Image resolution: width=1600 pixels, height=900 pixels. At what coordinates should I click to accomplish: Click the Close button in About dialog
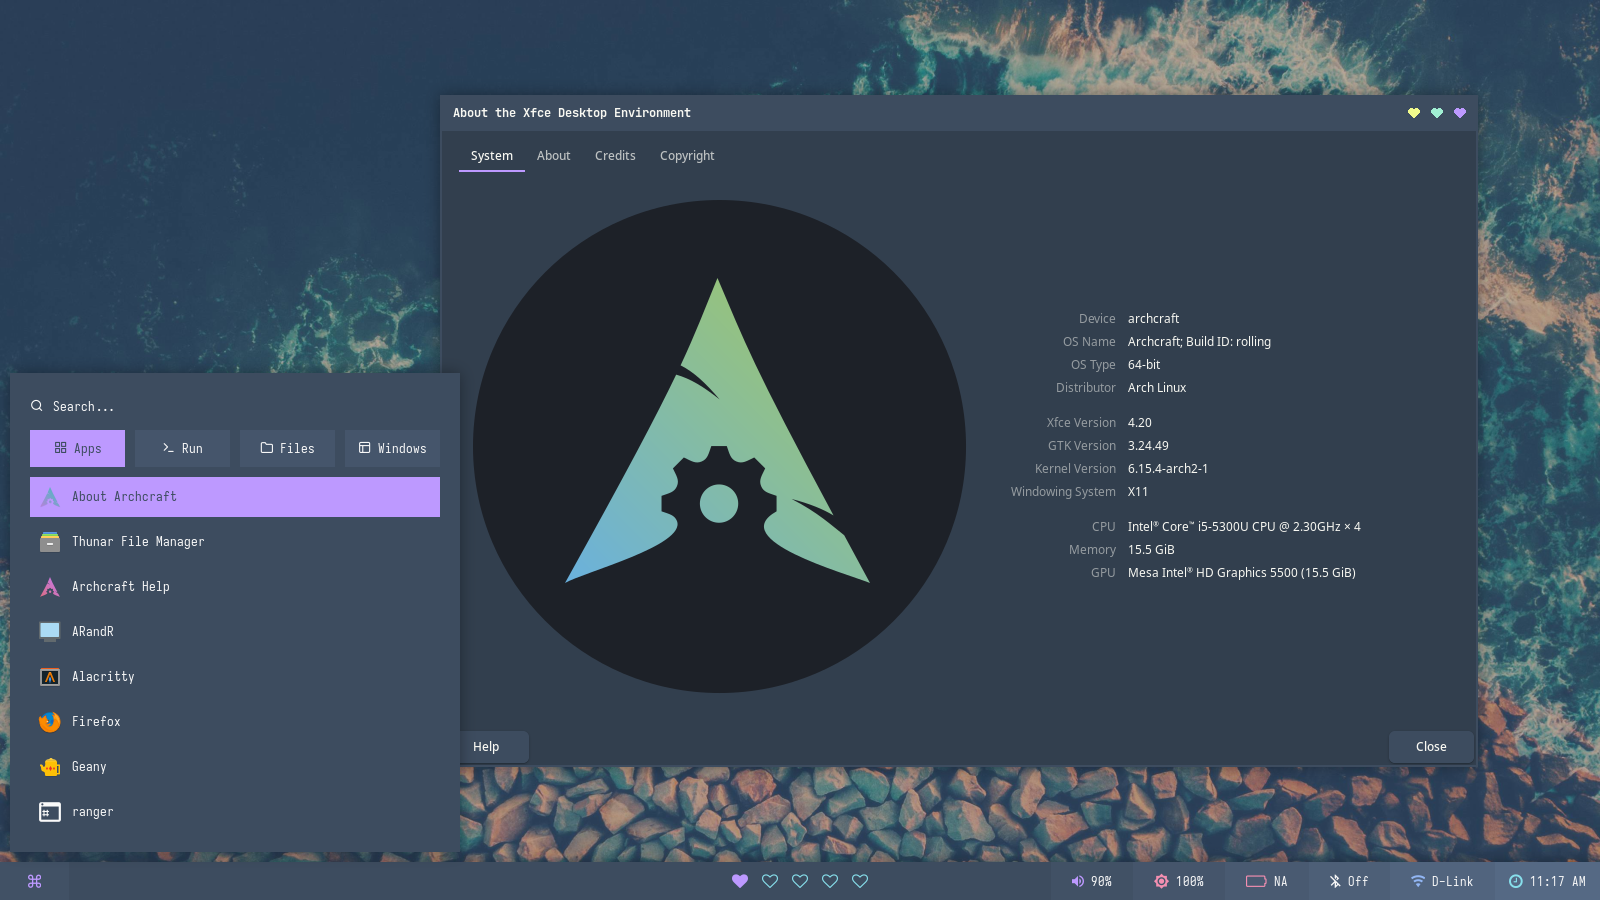(x=1431, y=747)
